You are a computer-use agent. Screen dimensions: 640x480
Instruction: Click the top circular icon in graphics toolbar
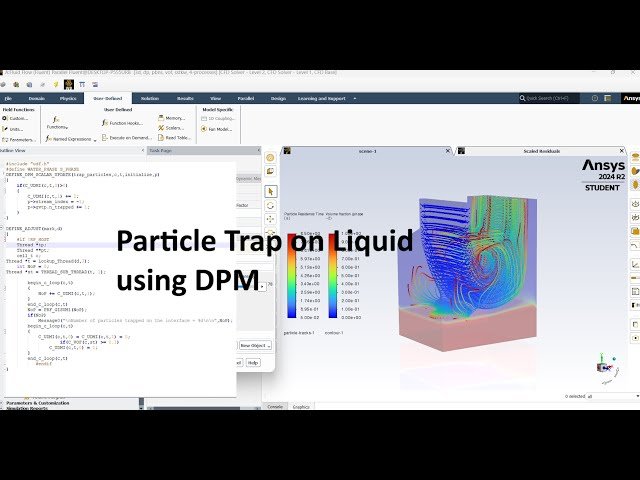click(x=270, y=158)
